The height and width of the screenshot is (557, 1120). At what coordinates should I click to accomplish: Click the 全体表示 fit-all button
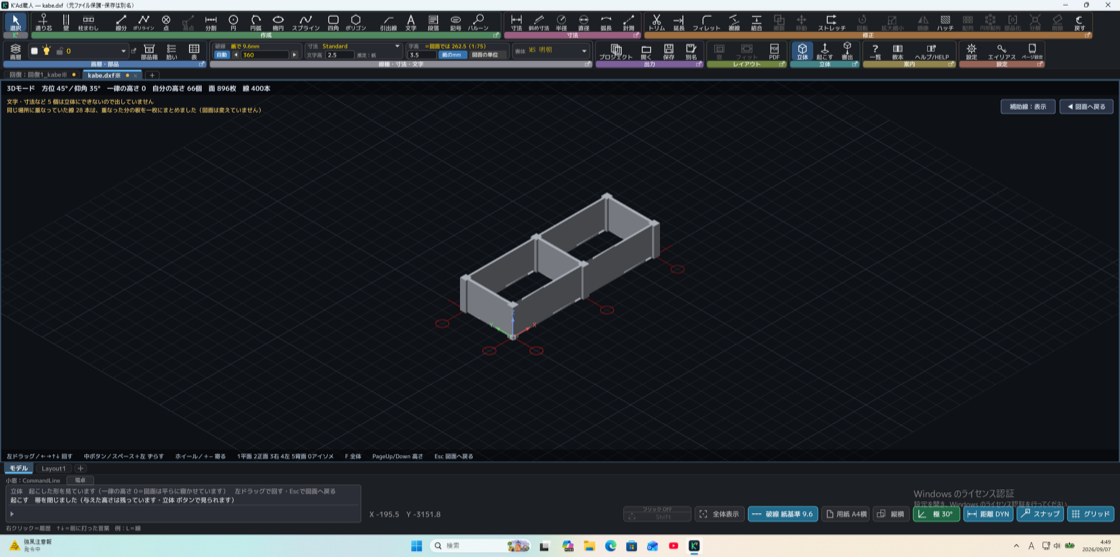tap(719, 513)
